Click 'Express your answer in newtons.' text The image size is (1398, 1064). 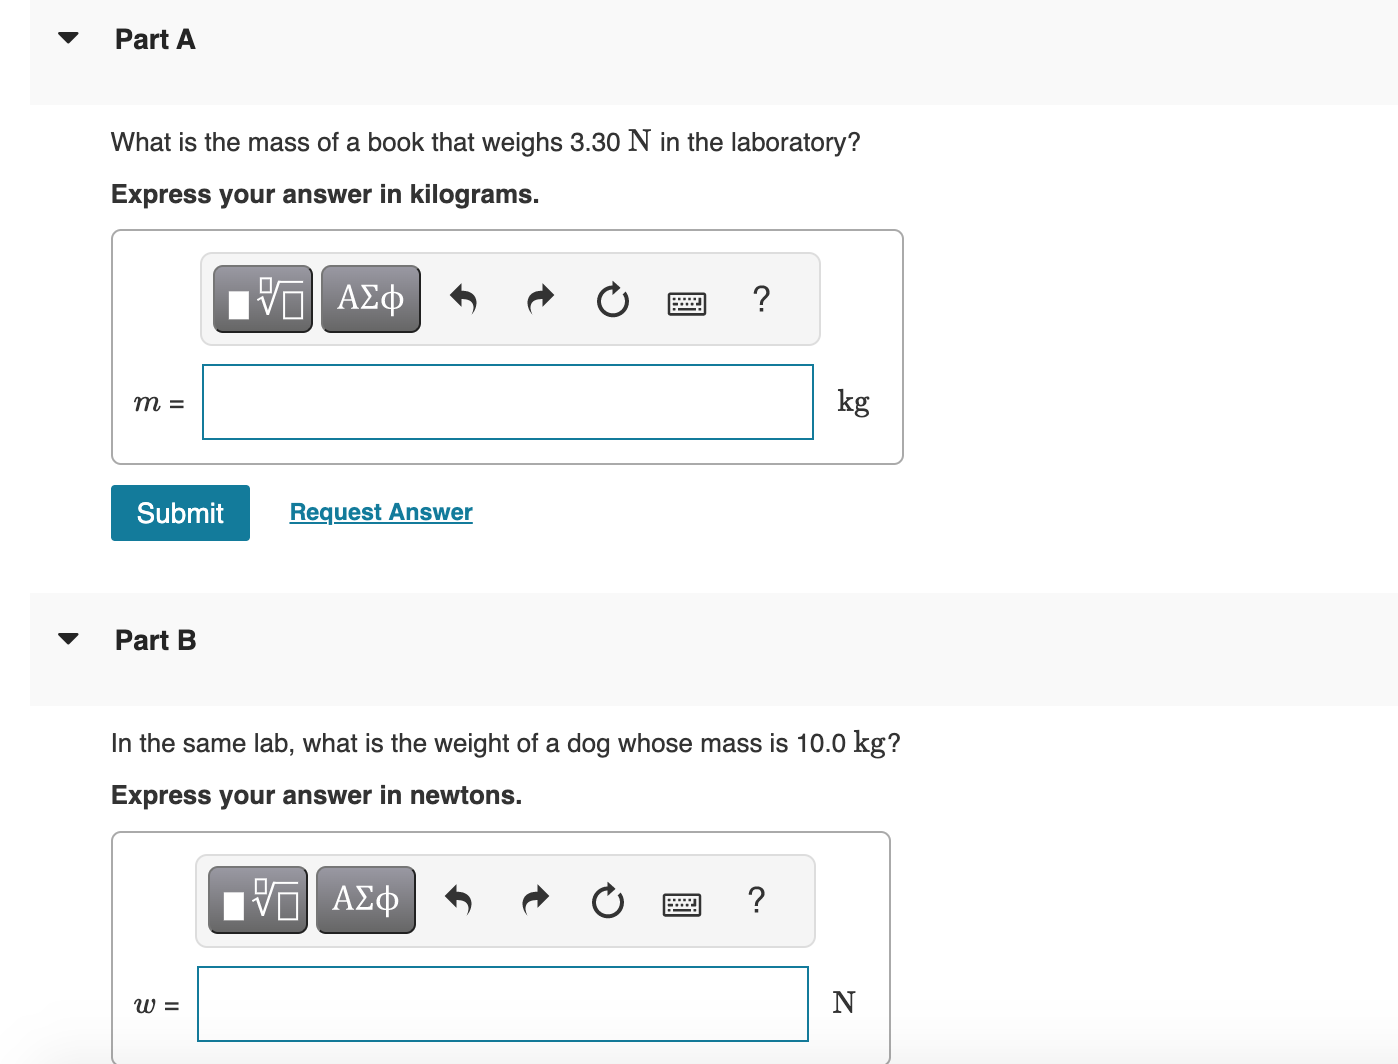[316, 795]
